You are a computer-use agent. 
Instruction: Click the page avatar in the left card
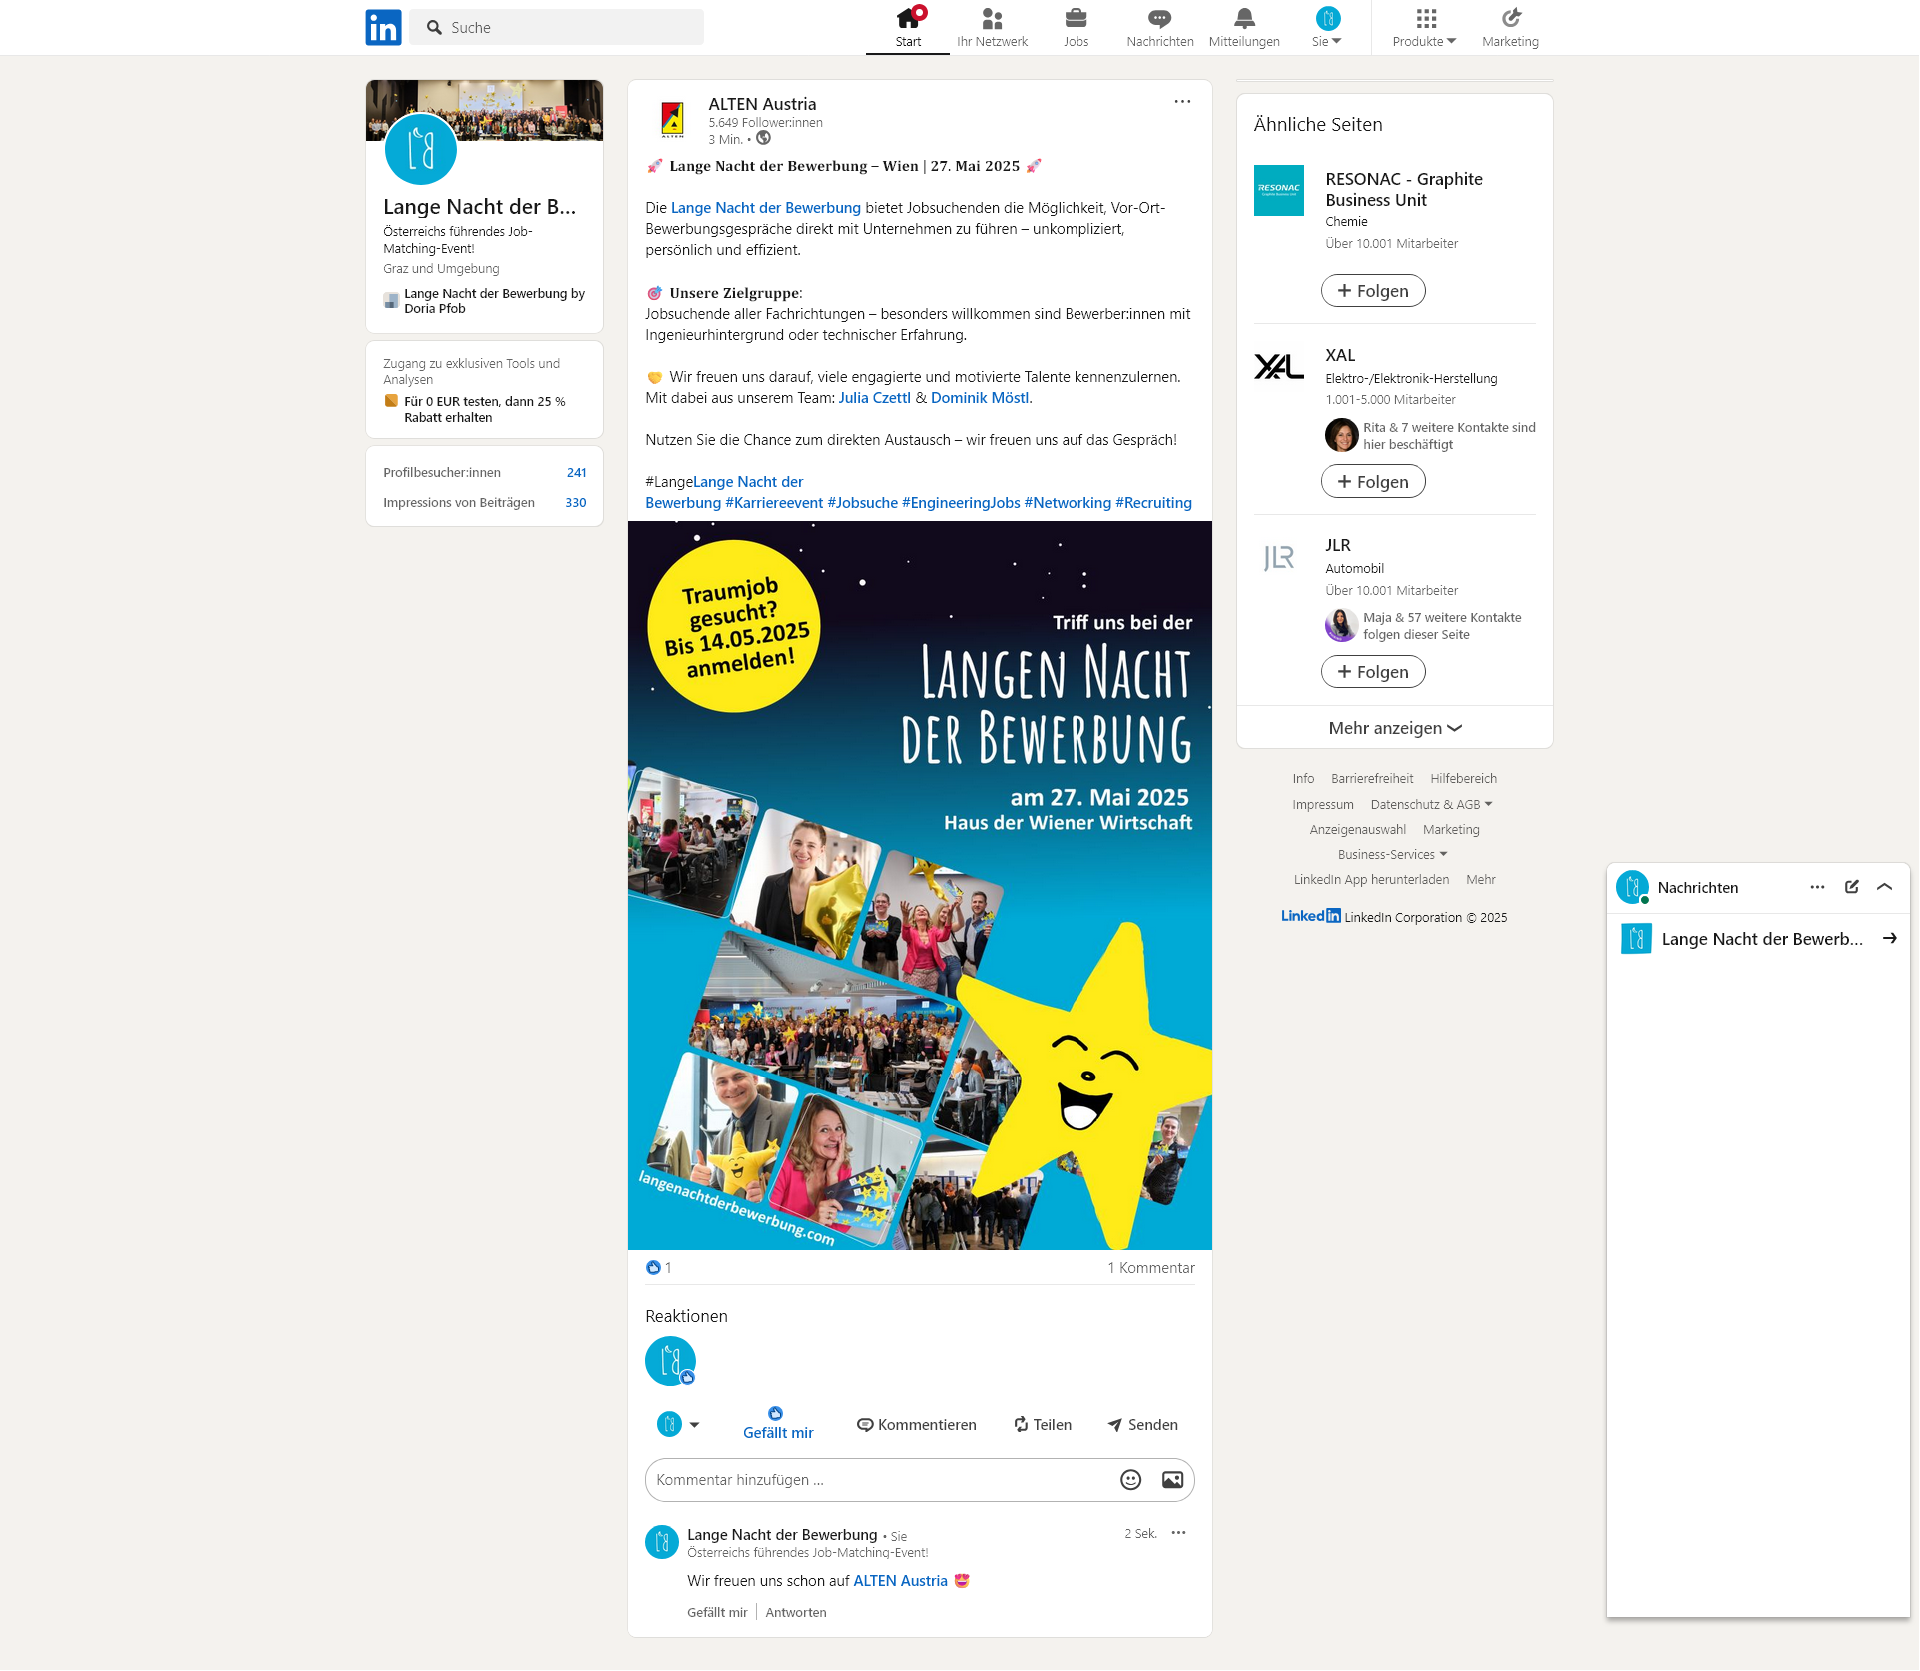[421, 149]
